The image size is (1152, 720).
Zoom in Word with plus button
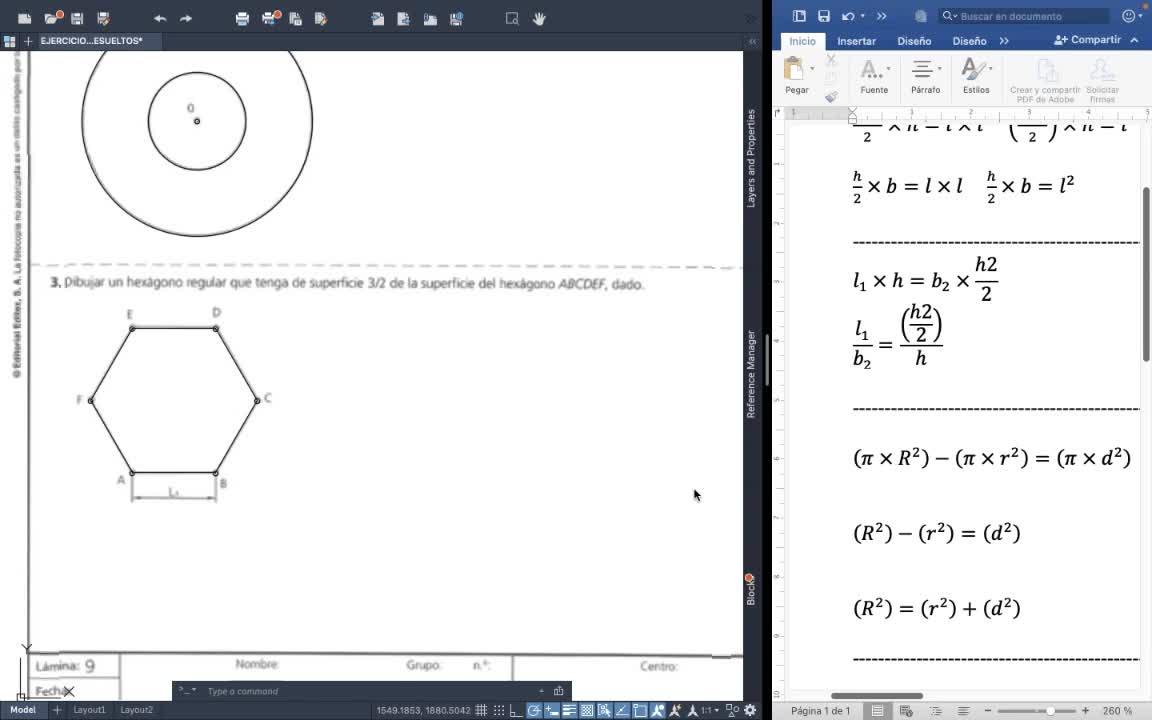(1085, 710)
